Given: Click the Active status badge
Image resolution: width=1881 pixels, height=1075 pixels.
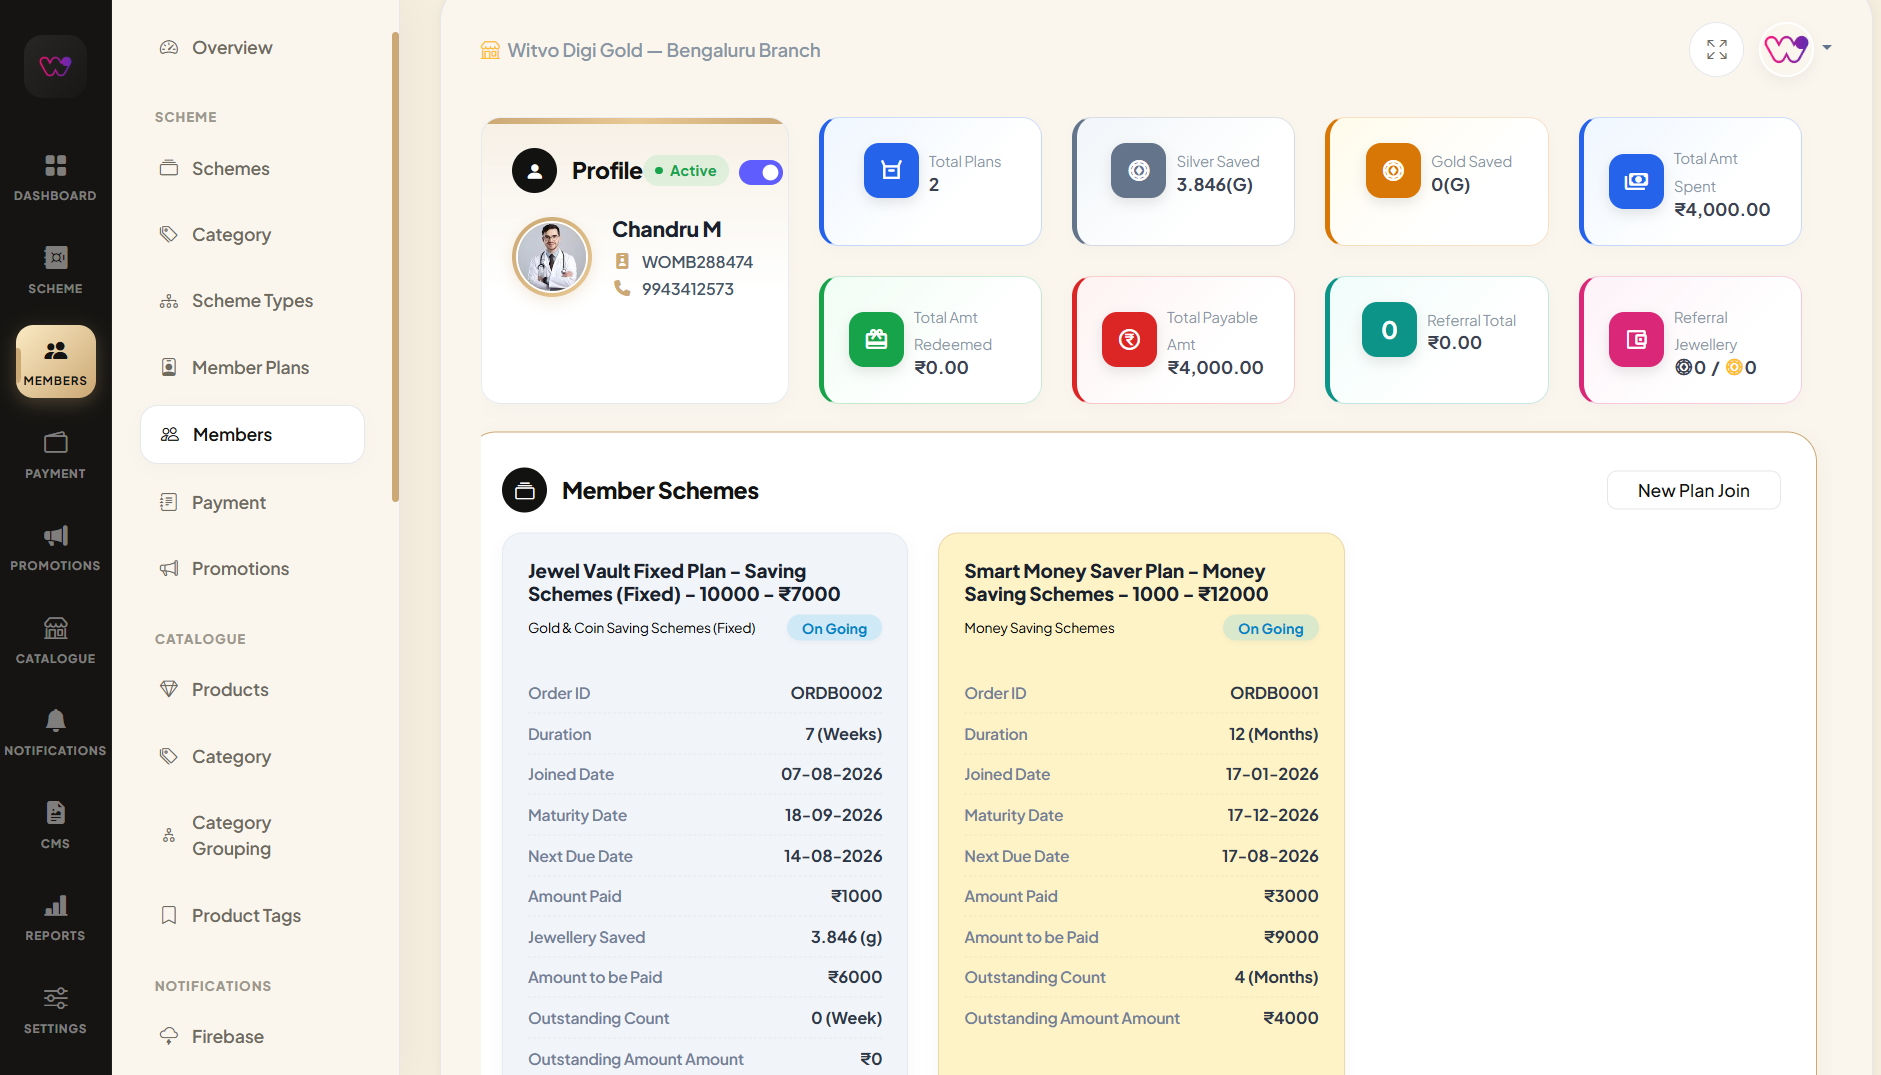Looking at the screenshot, I should (x=686, y=171).
